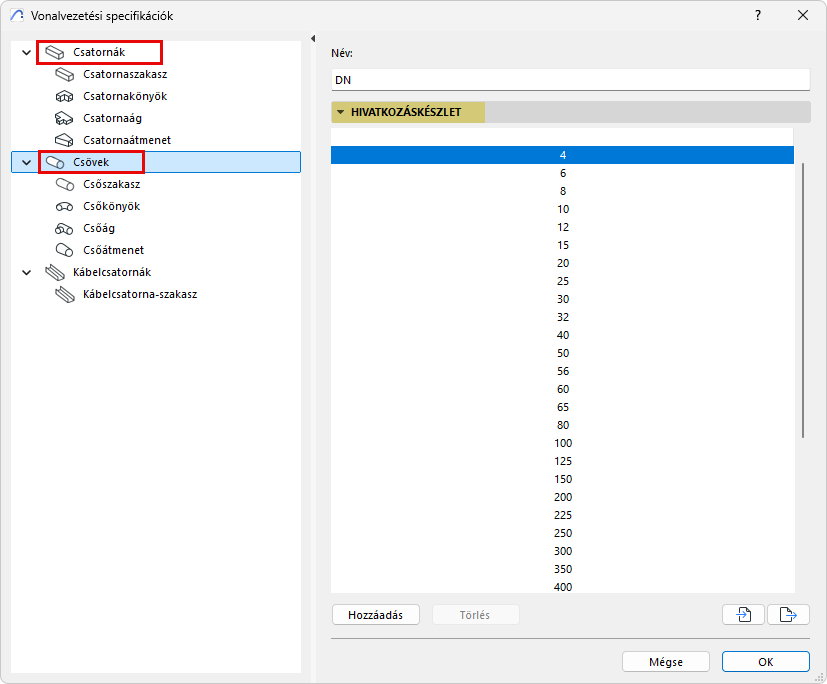
Task: Collapse the HIVATKOZÁSKÉSZLET section
Action: point(340,112)
